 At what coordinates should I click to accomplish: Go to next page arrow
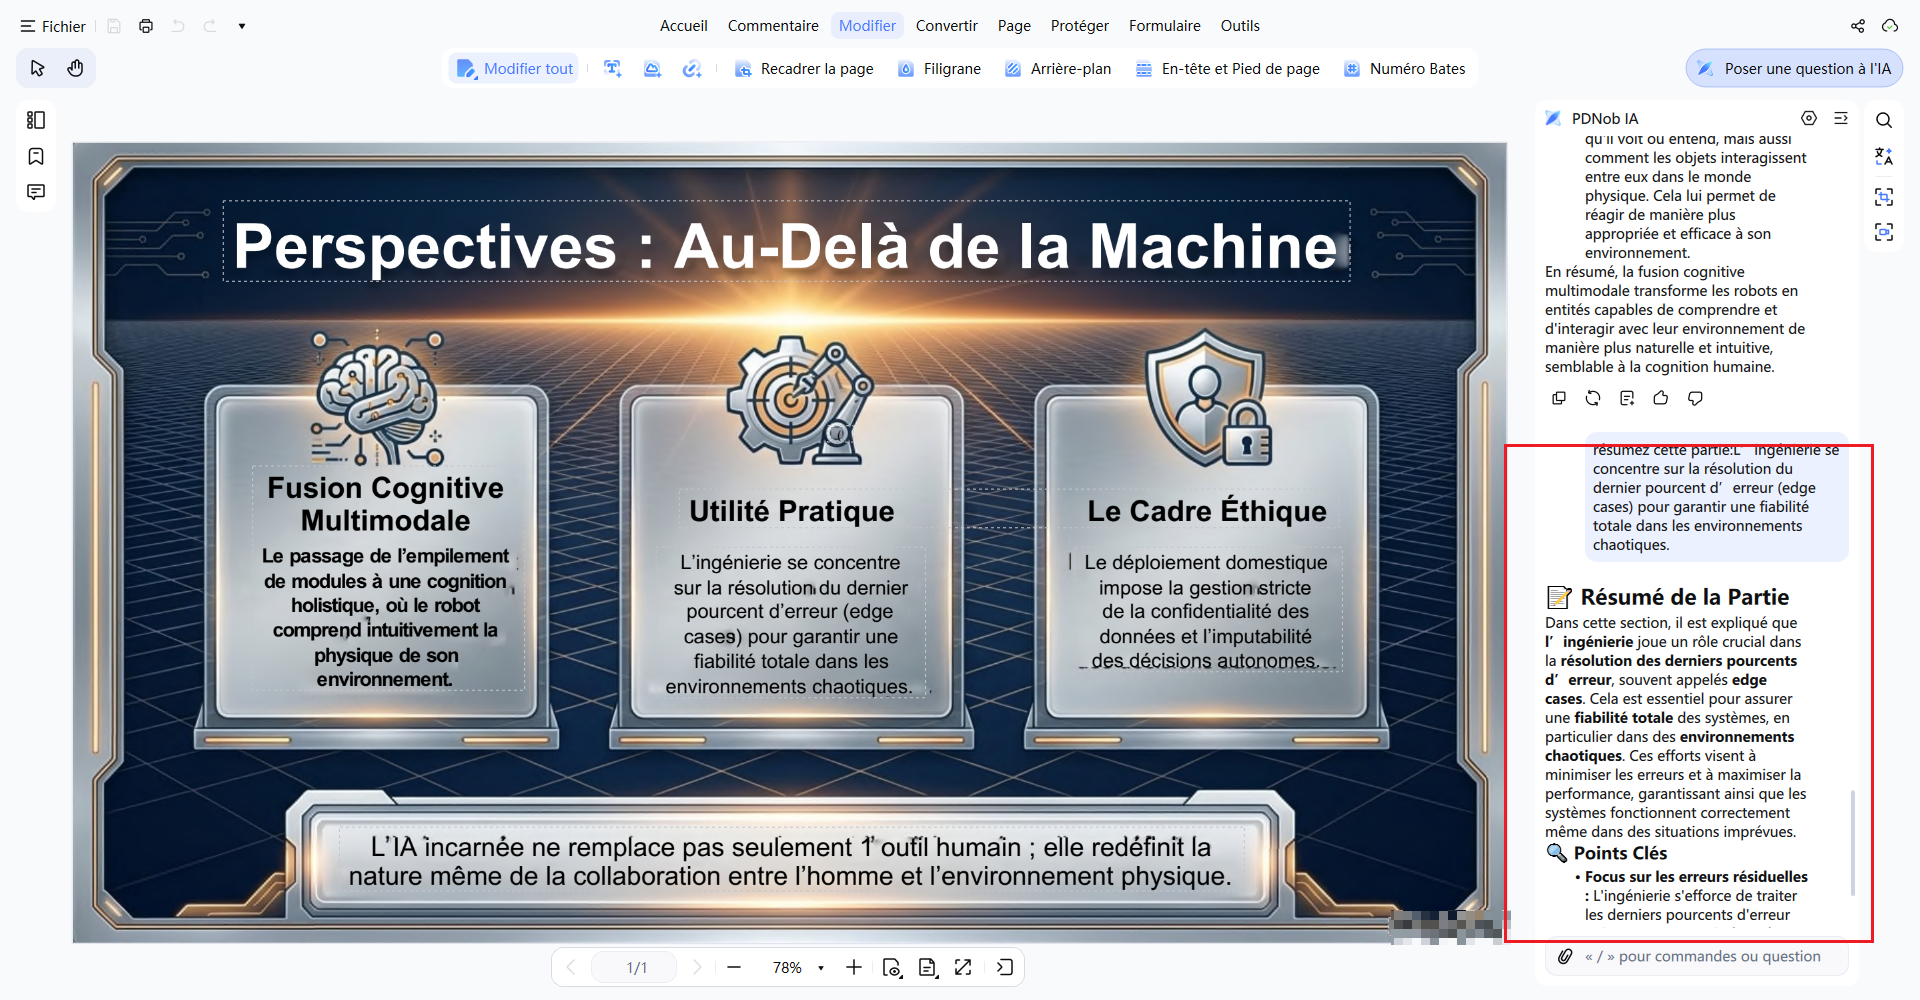(x=697, y=967)
